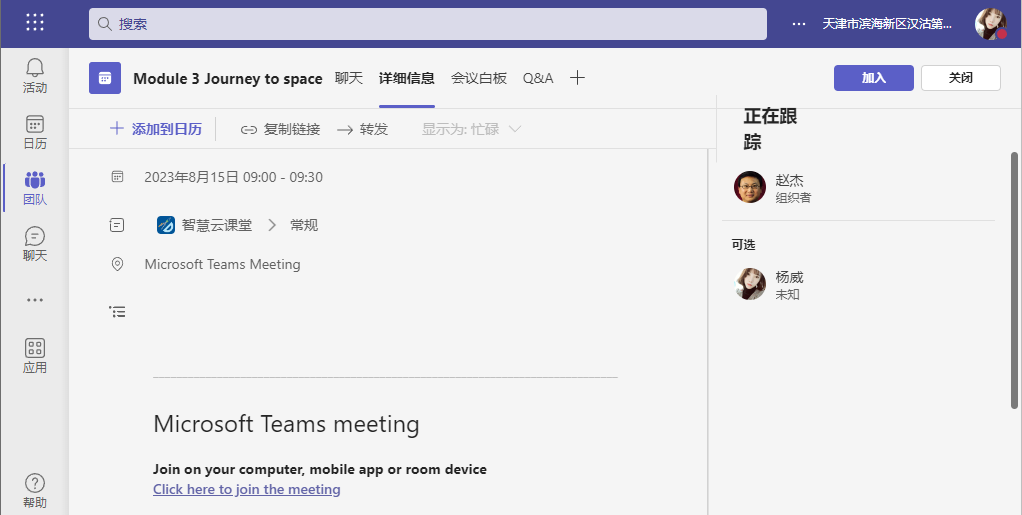Switch to the 聊天 tab
This screenshot has width=1022, height=515.
[x=349, y=78]
